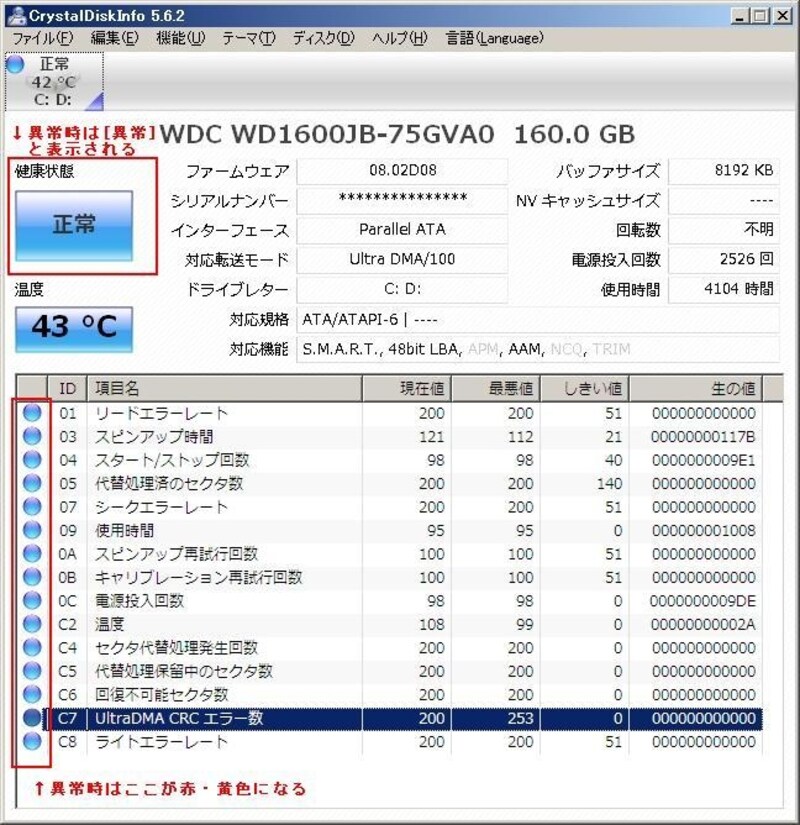Viewport: 800px width, 825px height.
Task: Click the 項目名 column header
Action: (224, 388)
